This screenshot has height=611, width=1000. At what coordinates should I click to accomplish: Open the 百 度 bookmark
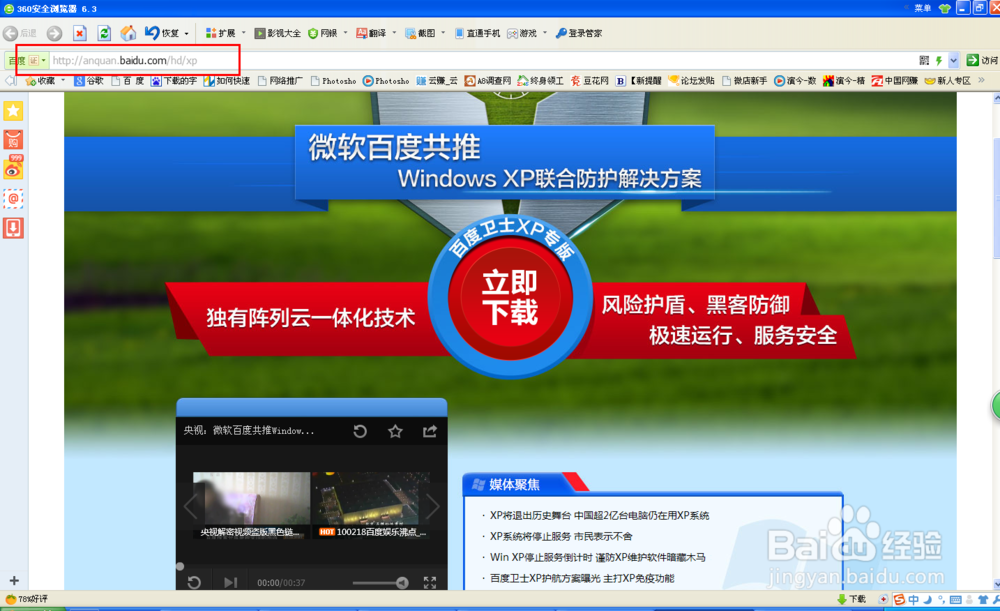[x=128, y=81]
